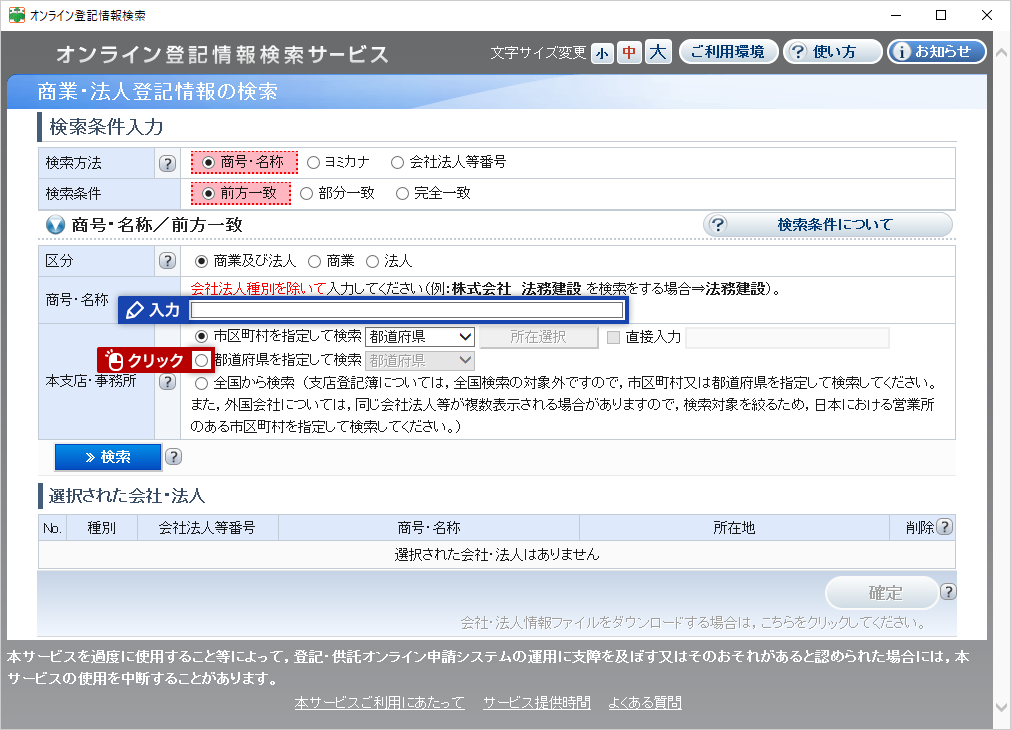Open 本サービスご利用にあたって link

(379, 702)
